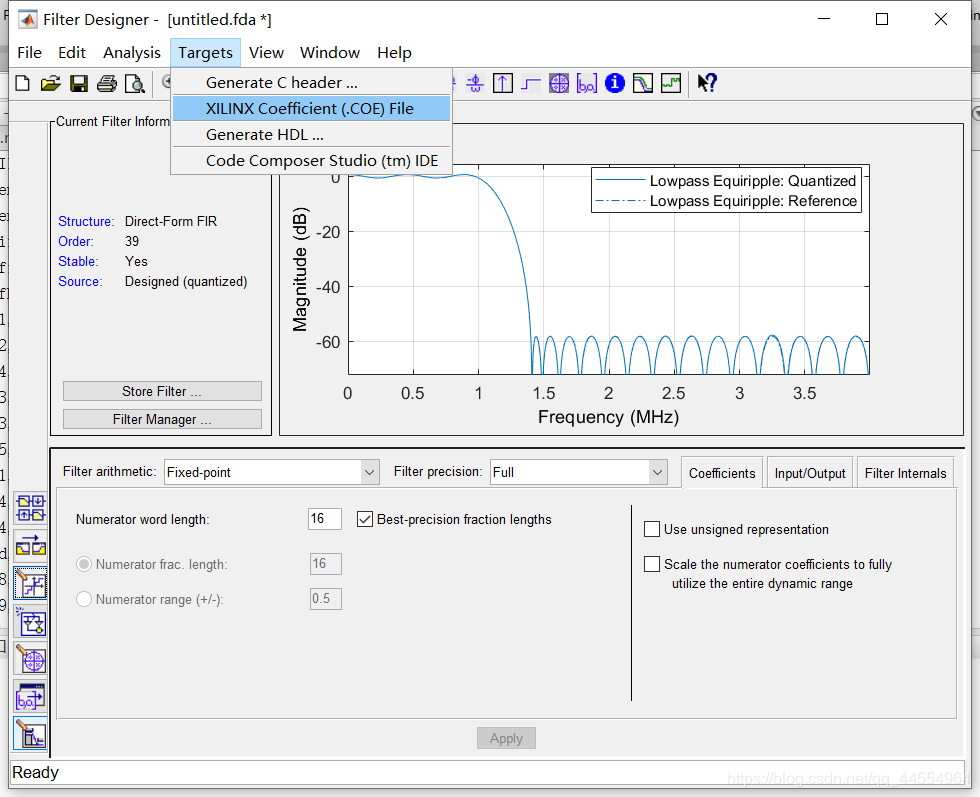Open the Transform filter sidebar panel

pyautogui.click(x=31, y=546)
